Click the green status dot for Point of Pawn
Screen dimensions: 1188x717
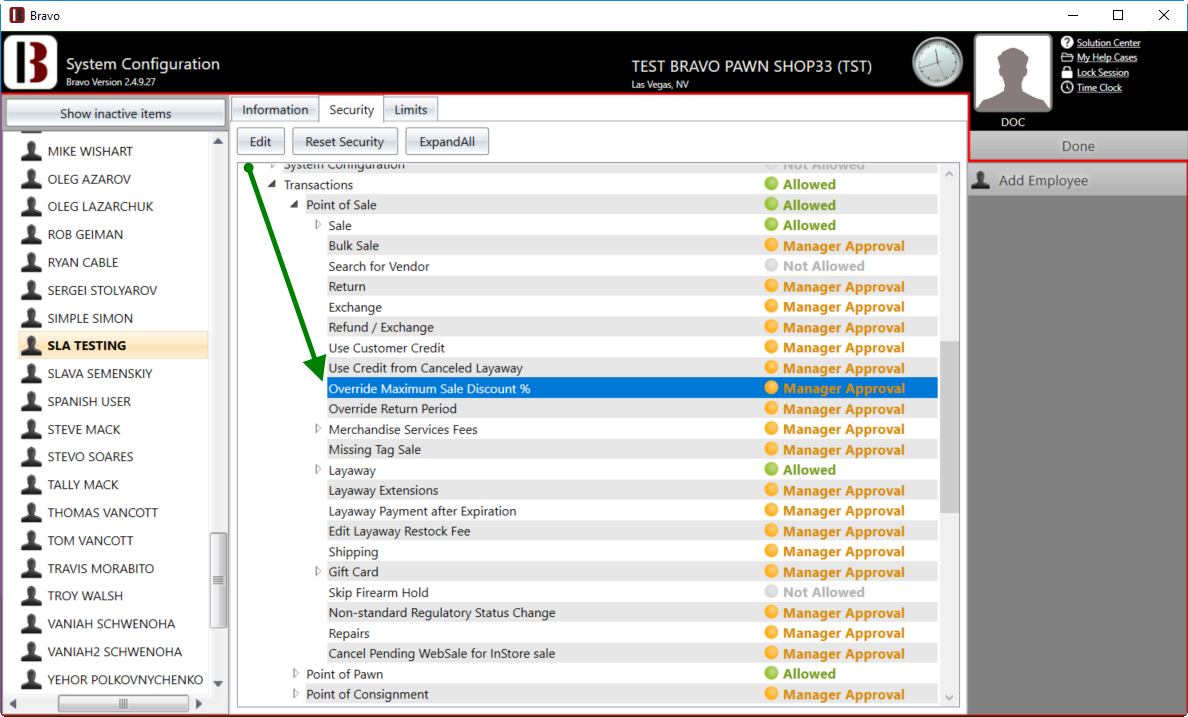pyautogui.click(x=771, y=673)
